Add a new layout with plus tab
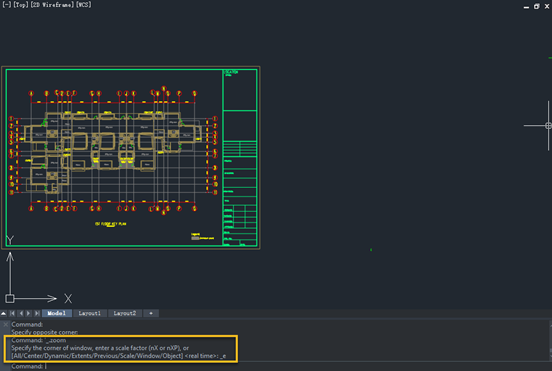The width and height of the screenshot is (552, 371). pyautogui.click(x=151, y=313)
